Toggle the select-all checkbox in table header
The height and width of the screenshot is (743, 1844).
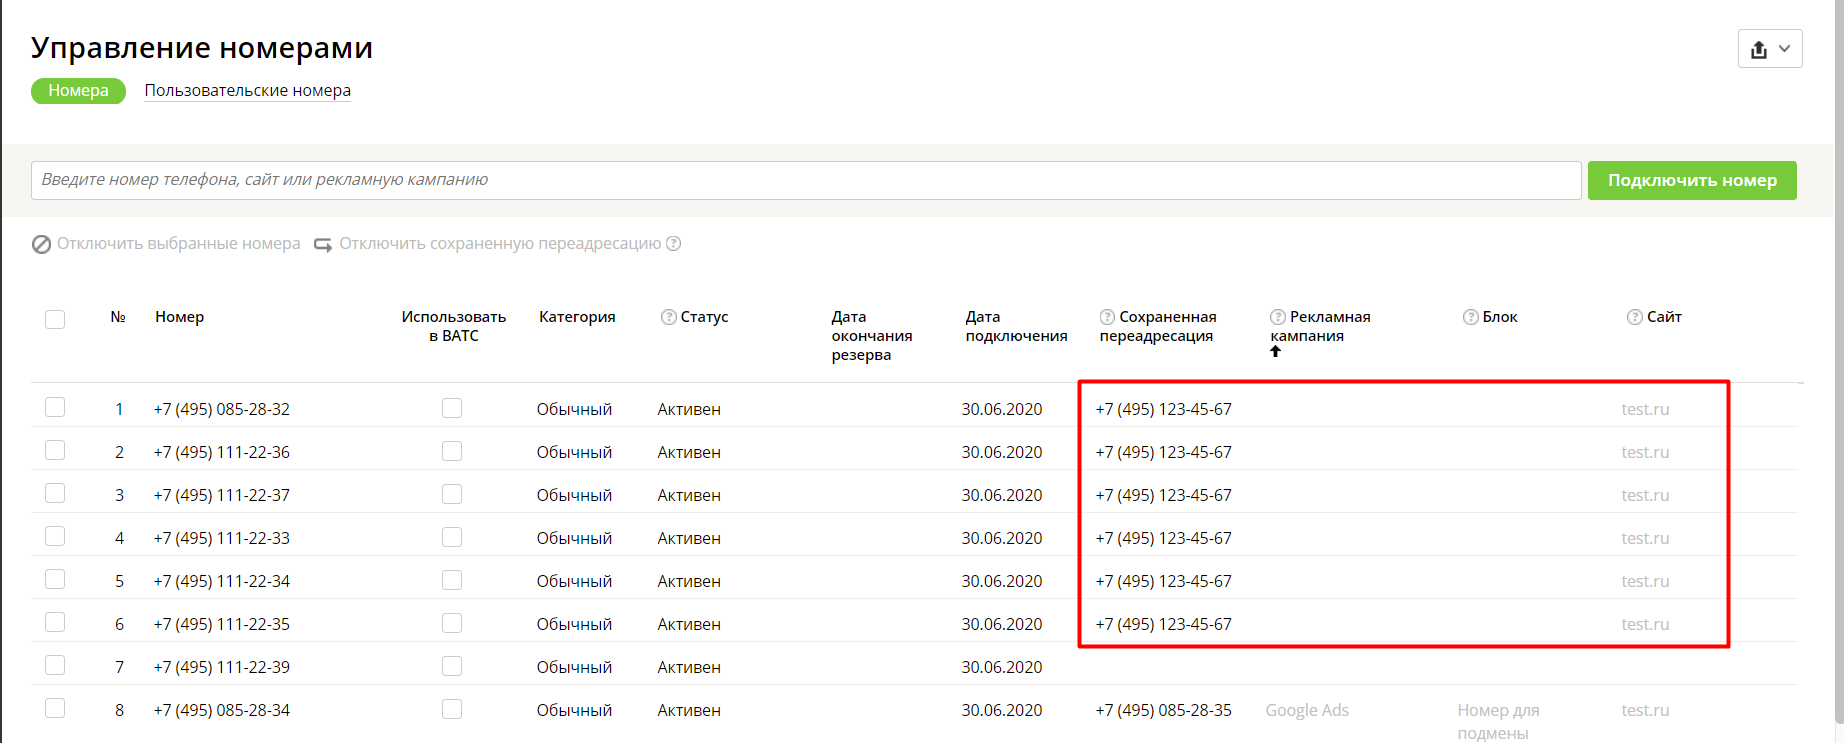point(55,319)
